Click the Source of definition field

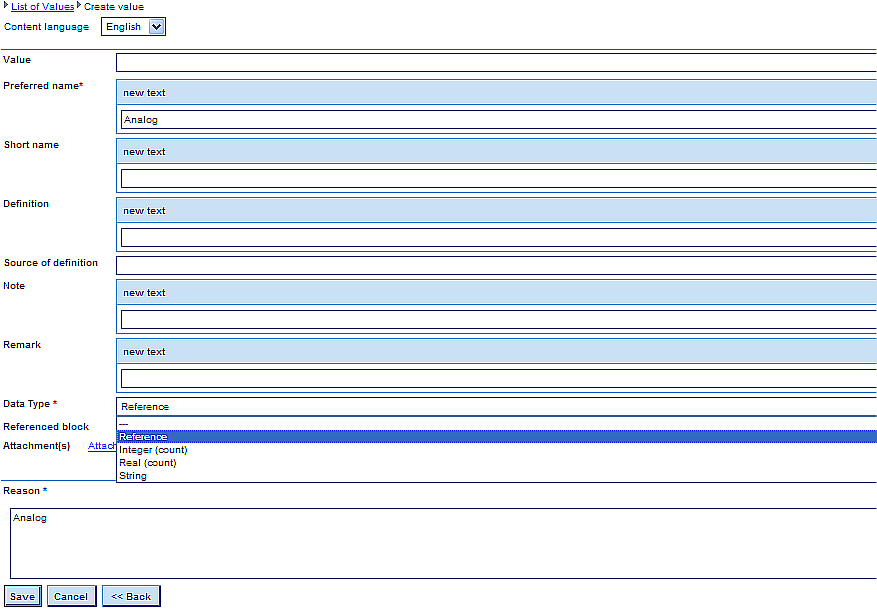tap(496, 265)
